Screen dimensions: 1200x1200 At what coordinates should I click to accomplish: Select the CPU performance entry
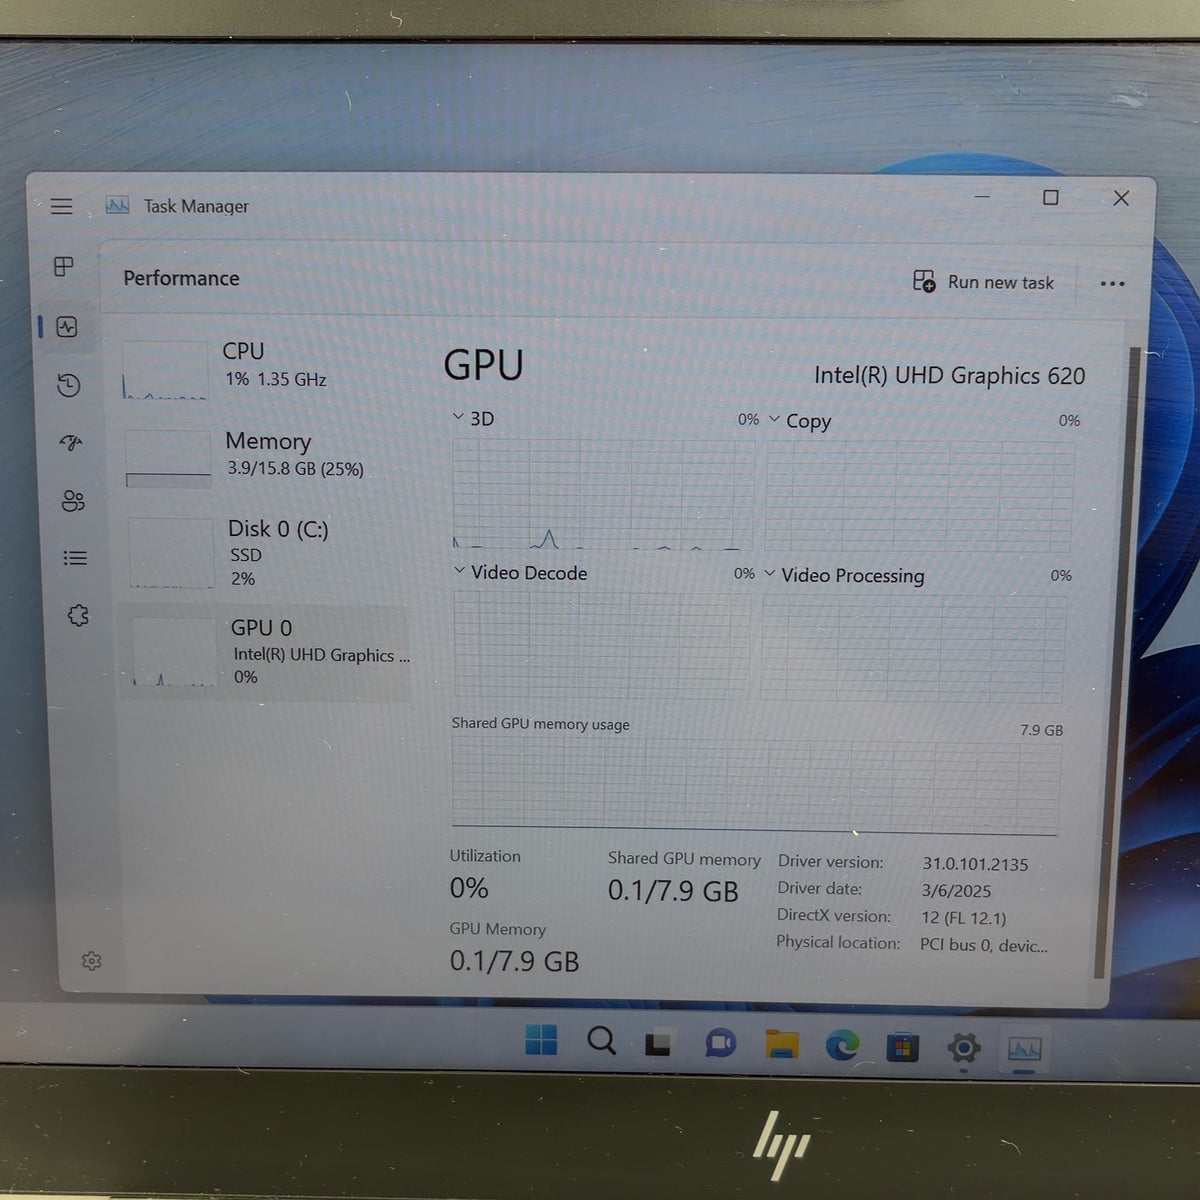260,367
